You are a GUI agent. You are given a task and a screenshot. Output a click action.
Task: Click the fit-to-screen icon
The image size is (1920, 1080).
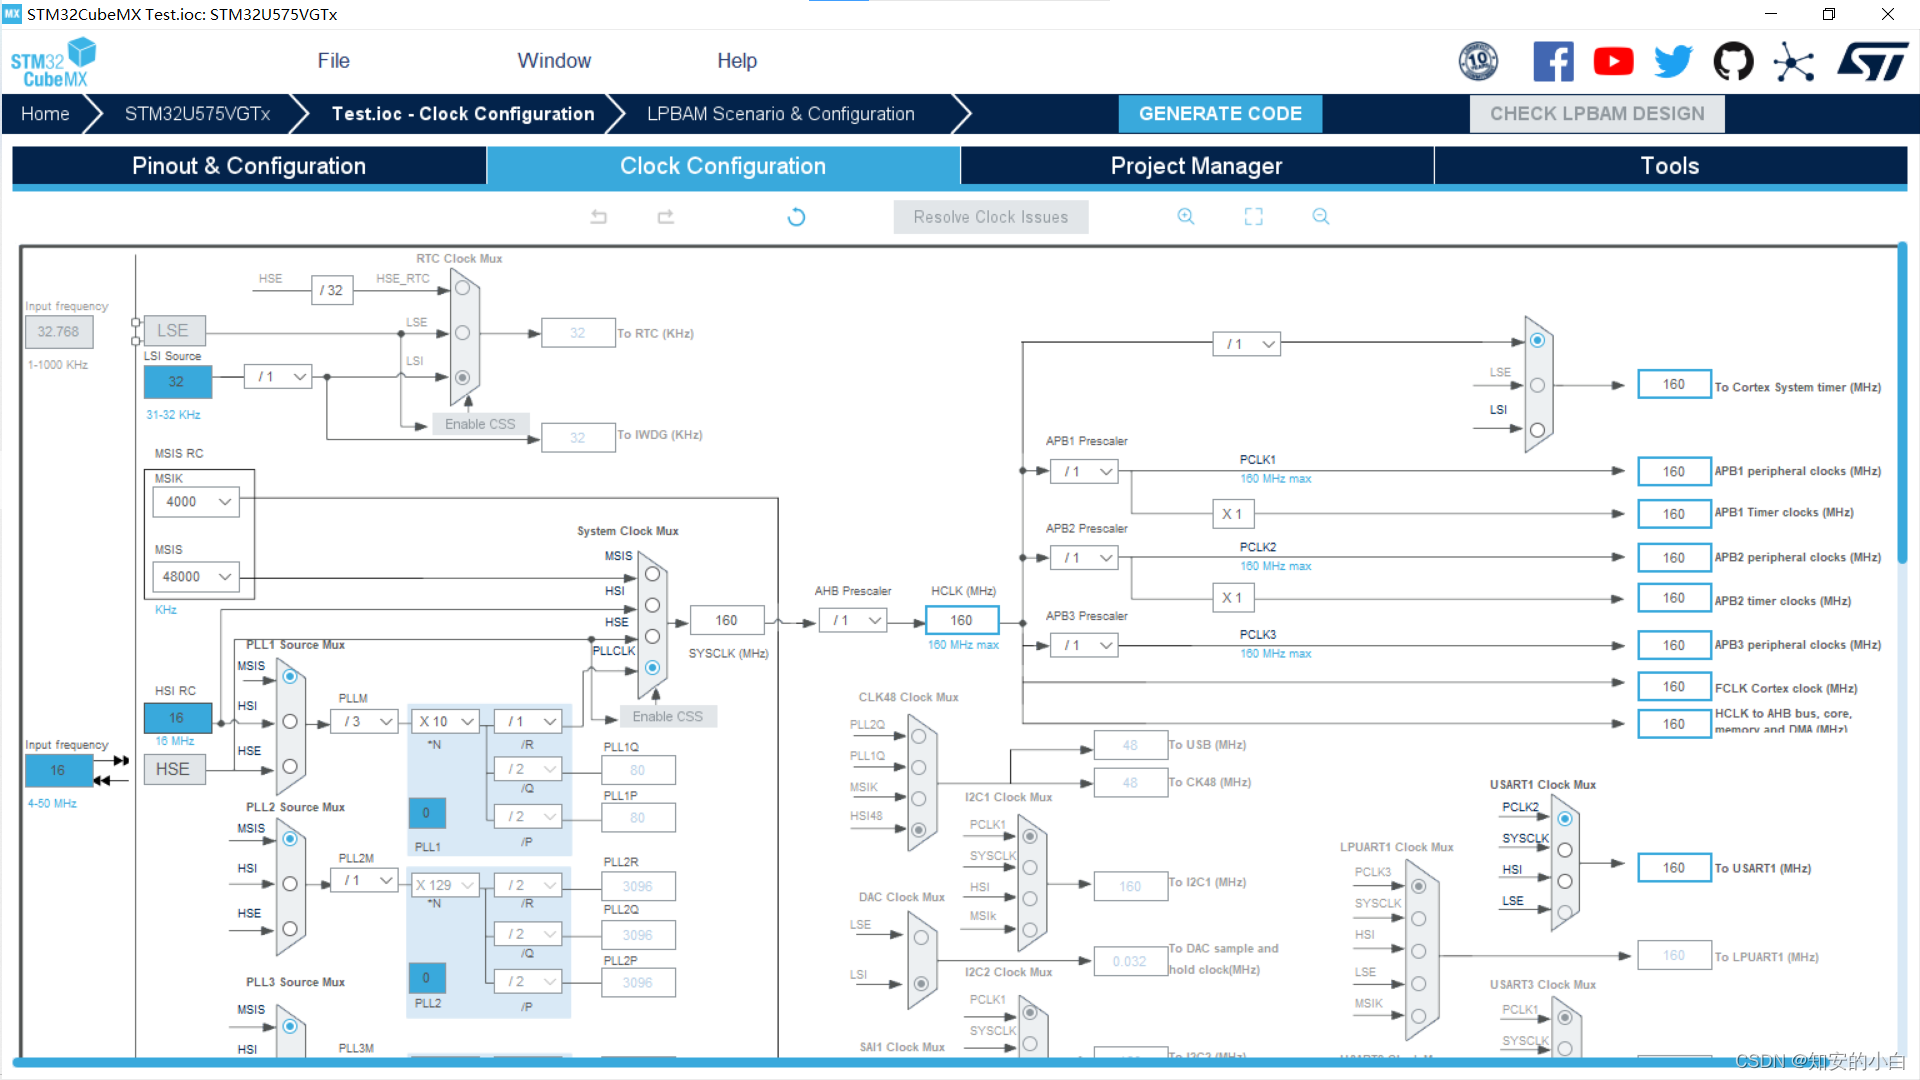(1253, 217)
